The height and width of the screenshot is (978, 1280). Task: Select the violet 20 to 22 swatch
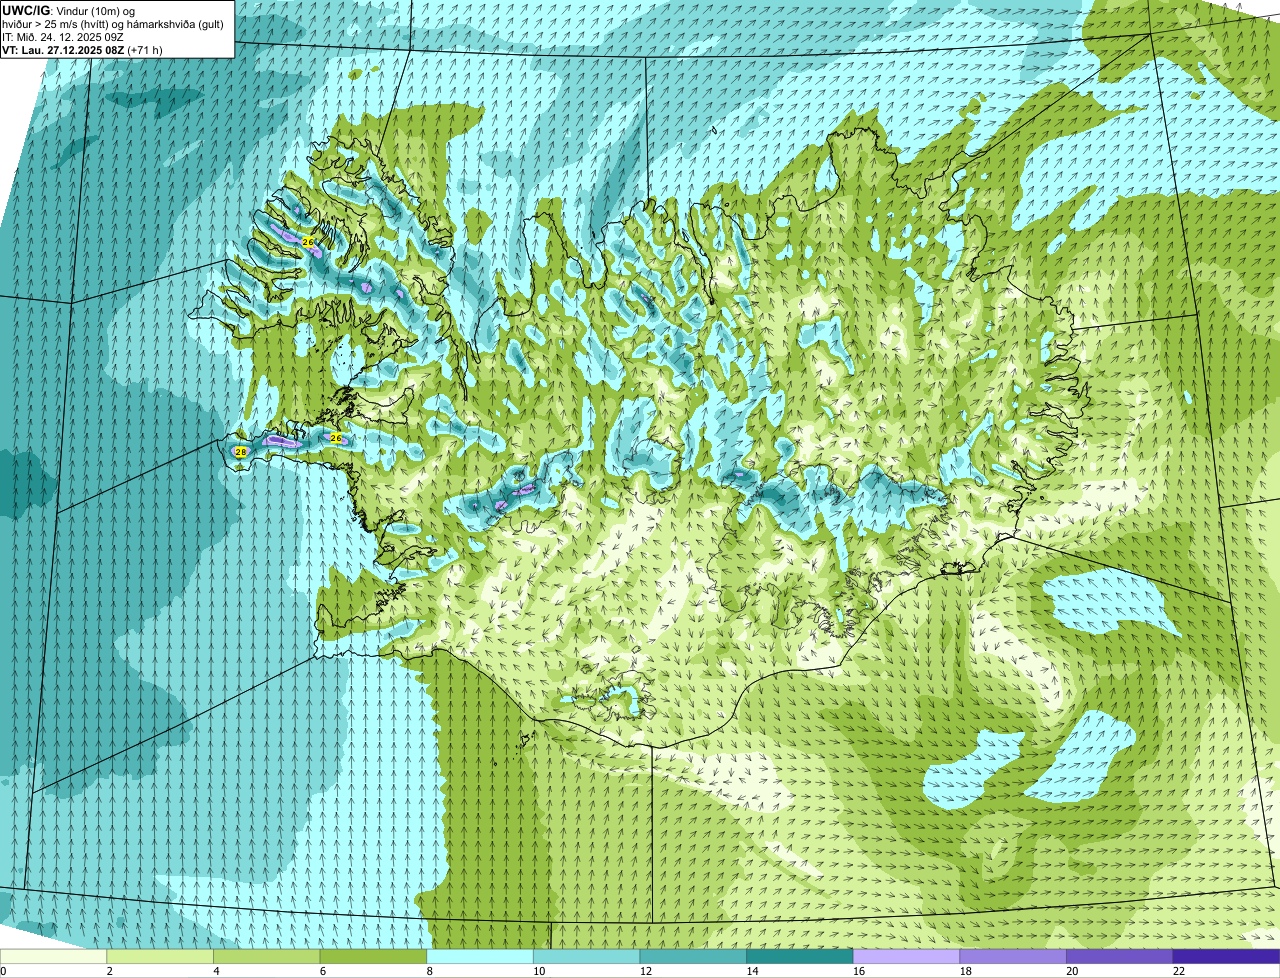coord(1120,956)
